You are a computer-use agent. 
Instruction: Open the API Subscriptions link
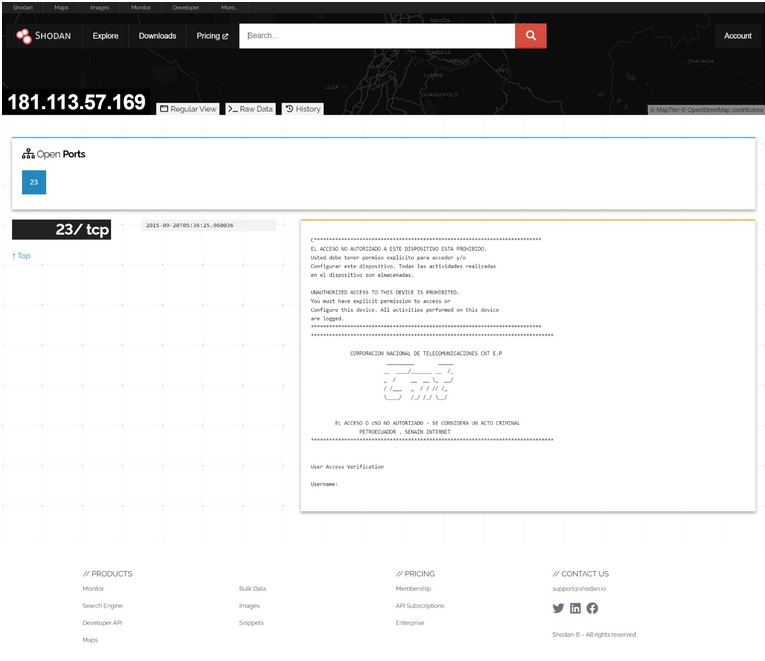pos(420,605)
